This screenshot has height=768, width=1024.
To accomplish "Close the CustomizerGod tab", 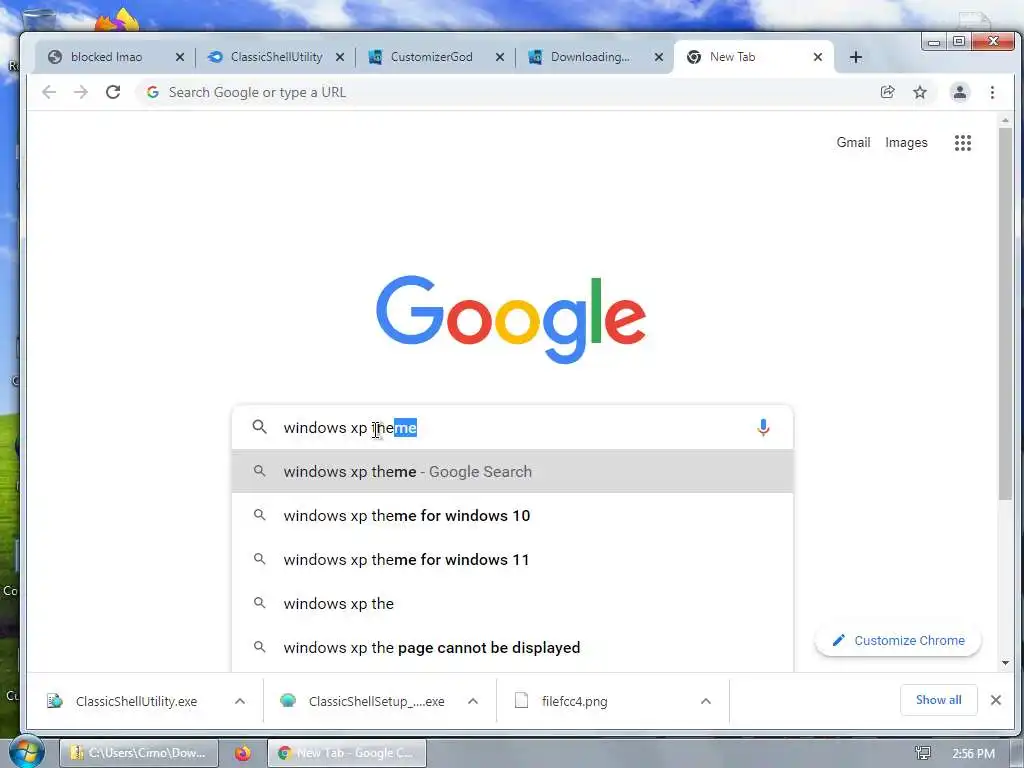I will [500, 57].
